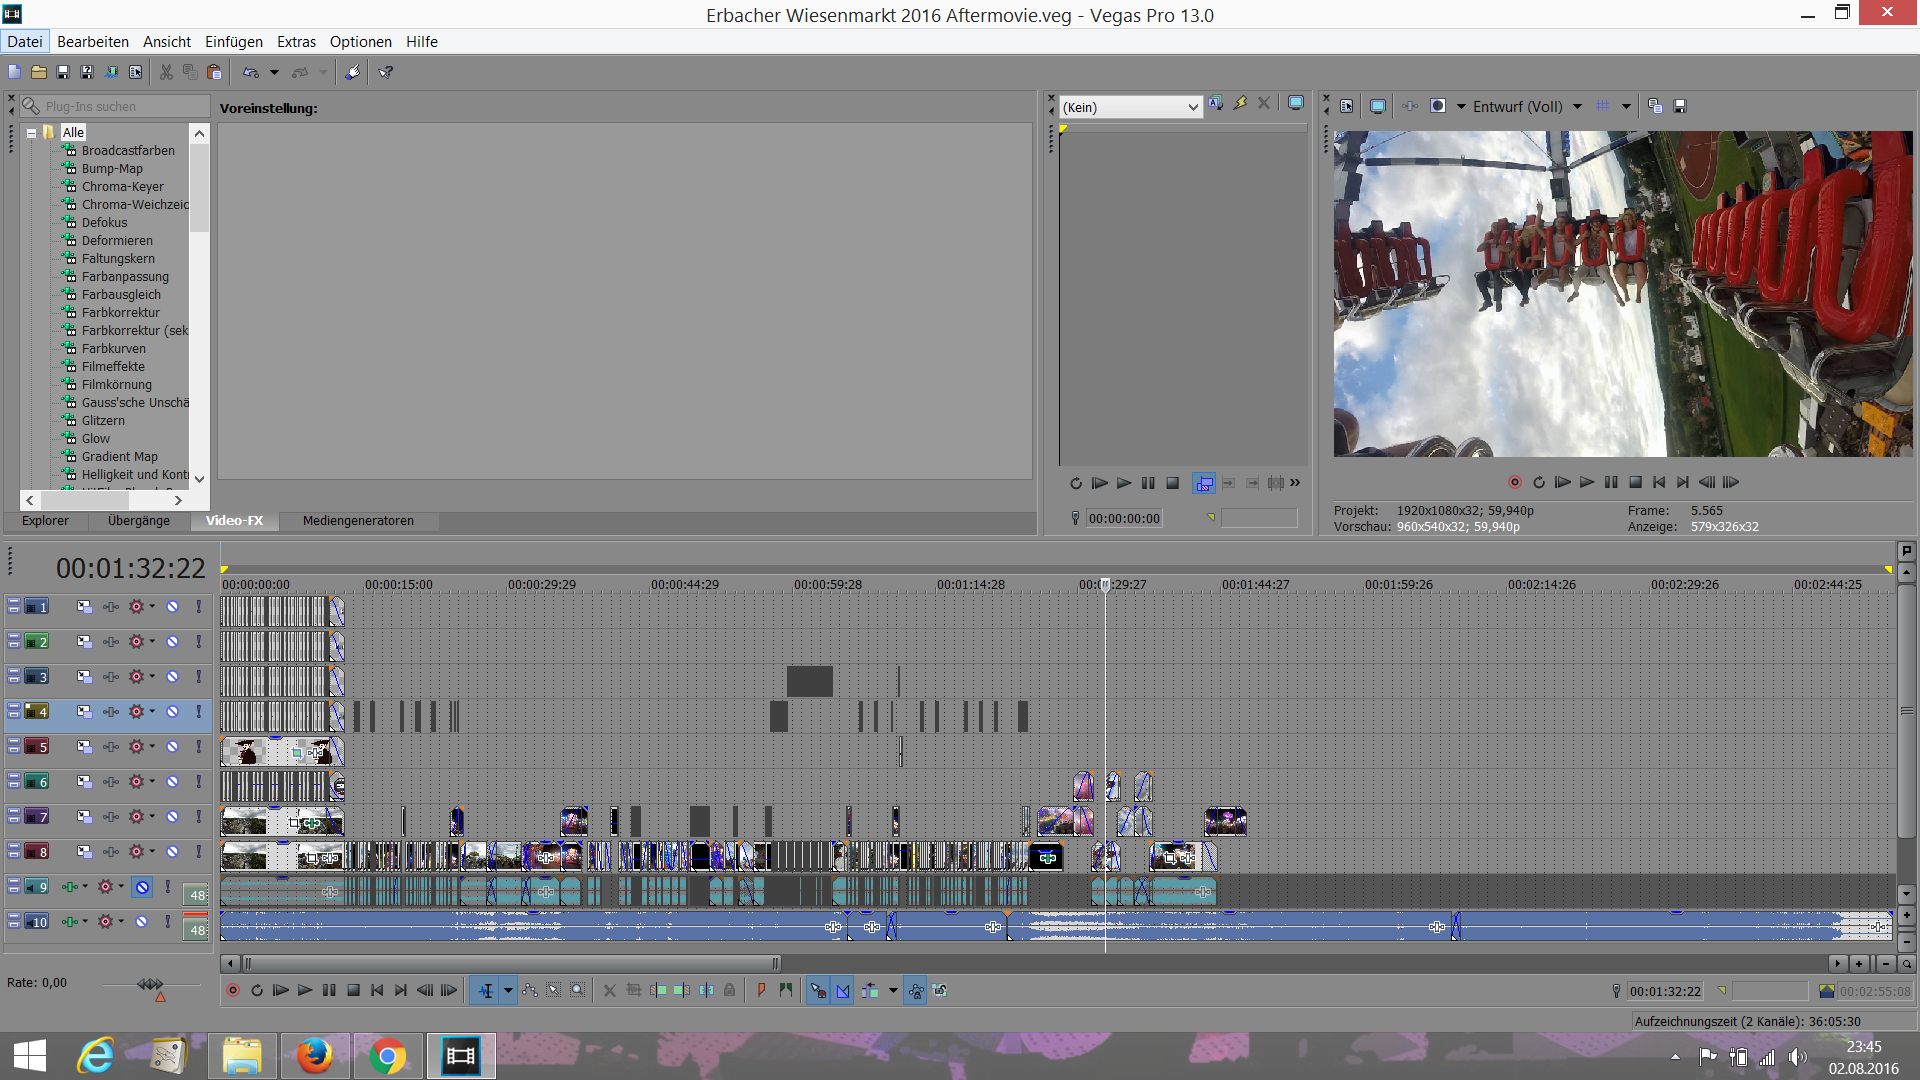Click the Render As icon

(111, 72)
